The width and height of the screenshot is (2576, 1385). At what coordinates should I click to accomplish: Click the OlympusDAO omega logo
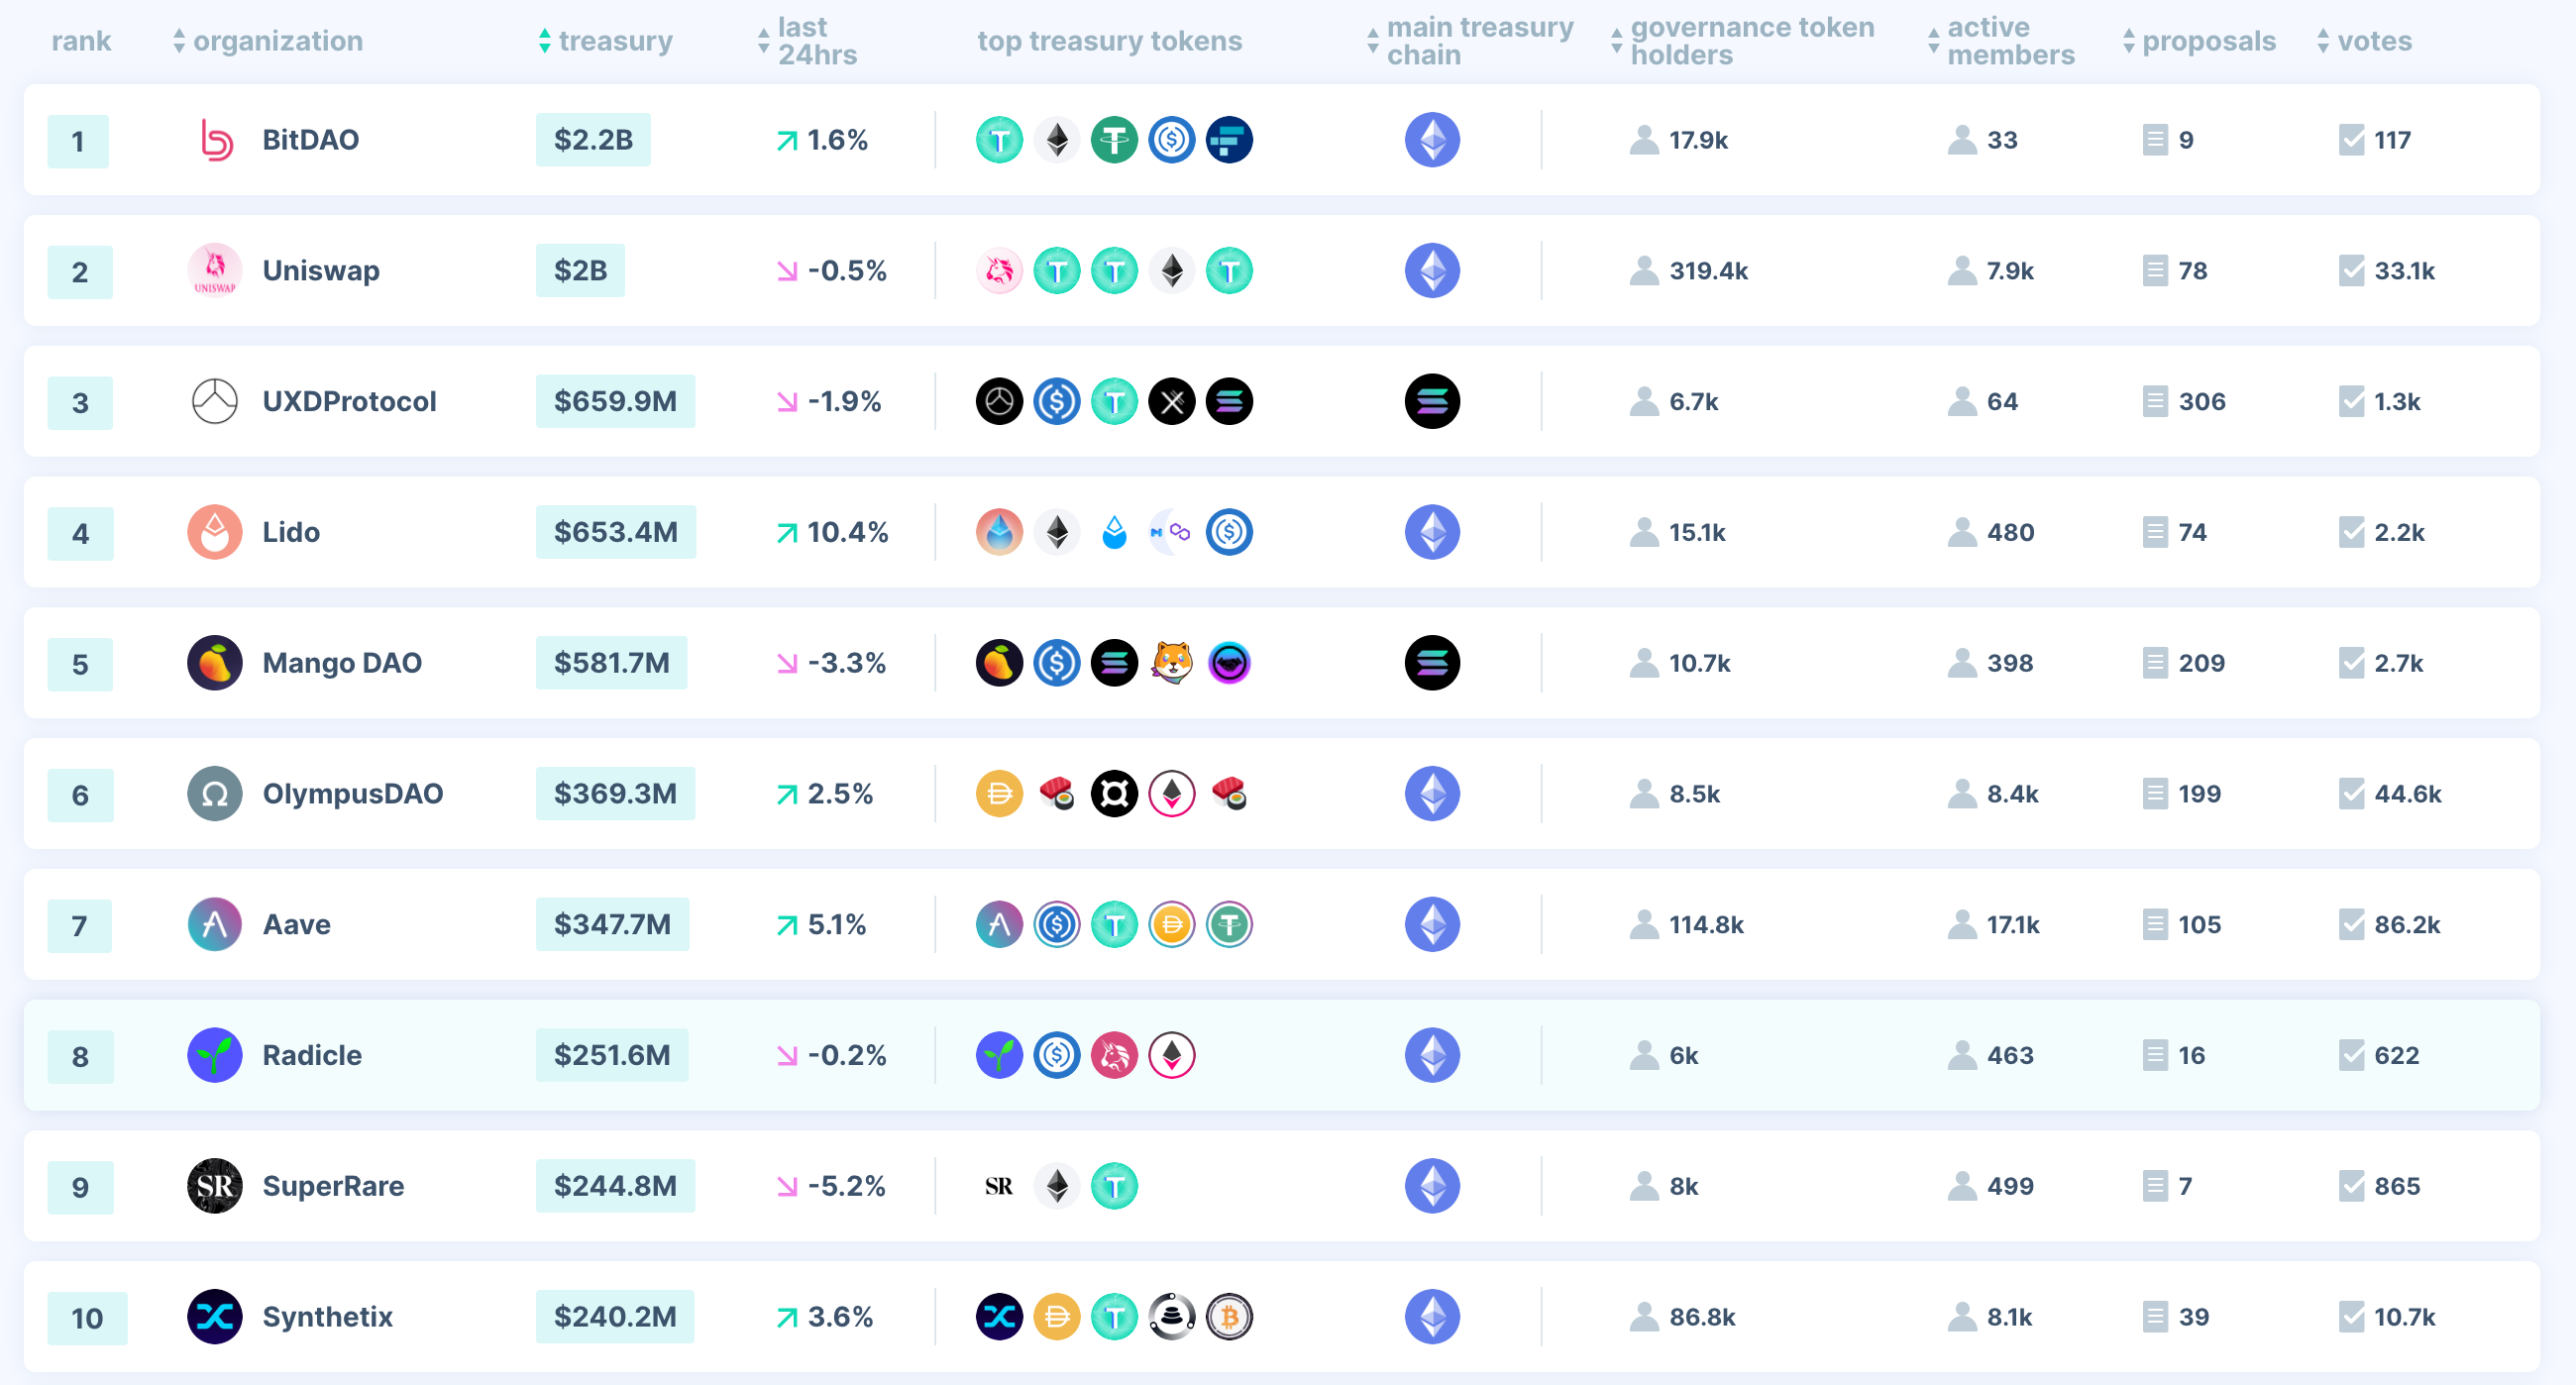pos(215,794)
